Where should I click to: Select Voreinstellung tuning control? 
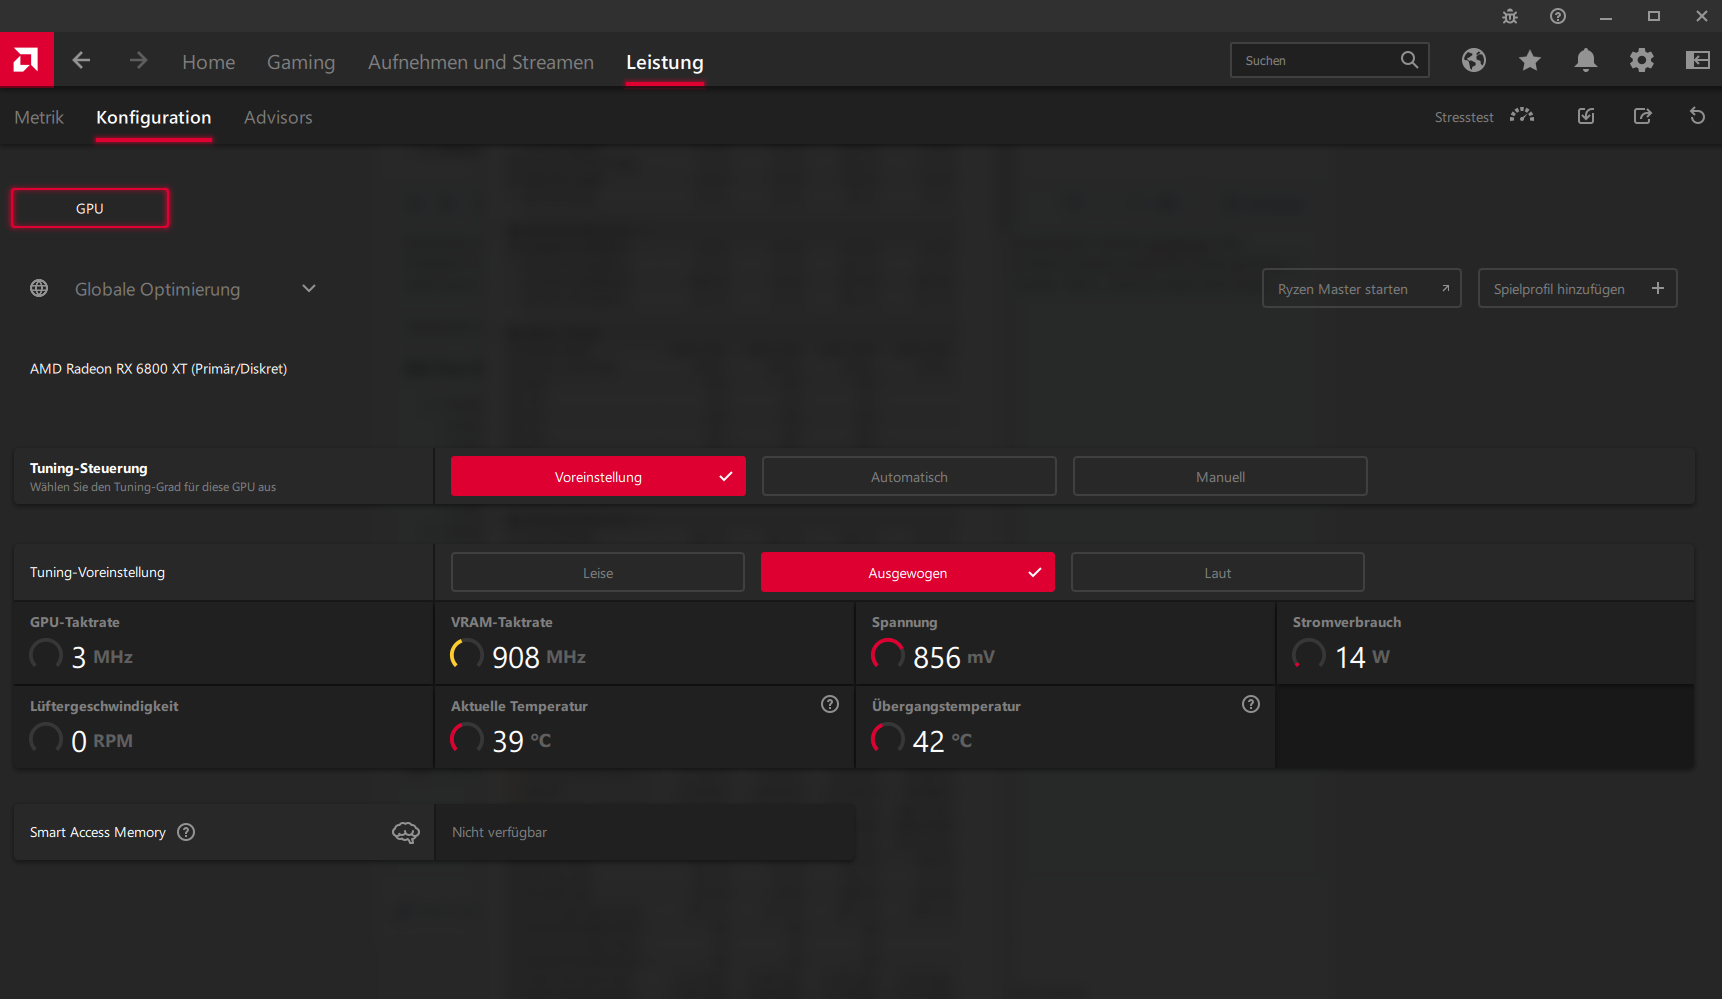tap(598, 476)
